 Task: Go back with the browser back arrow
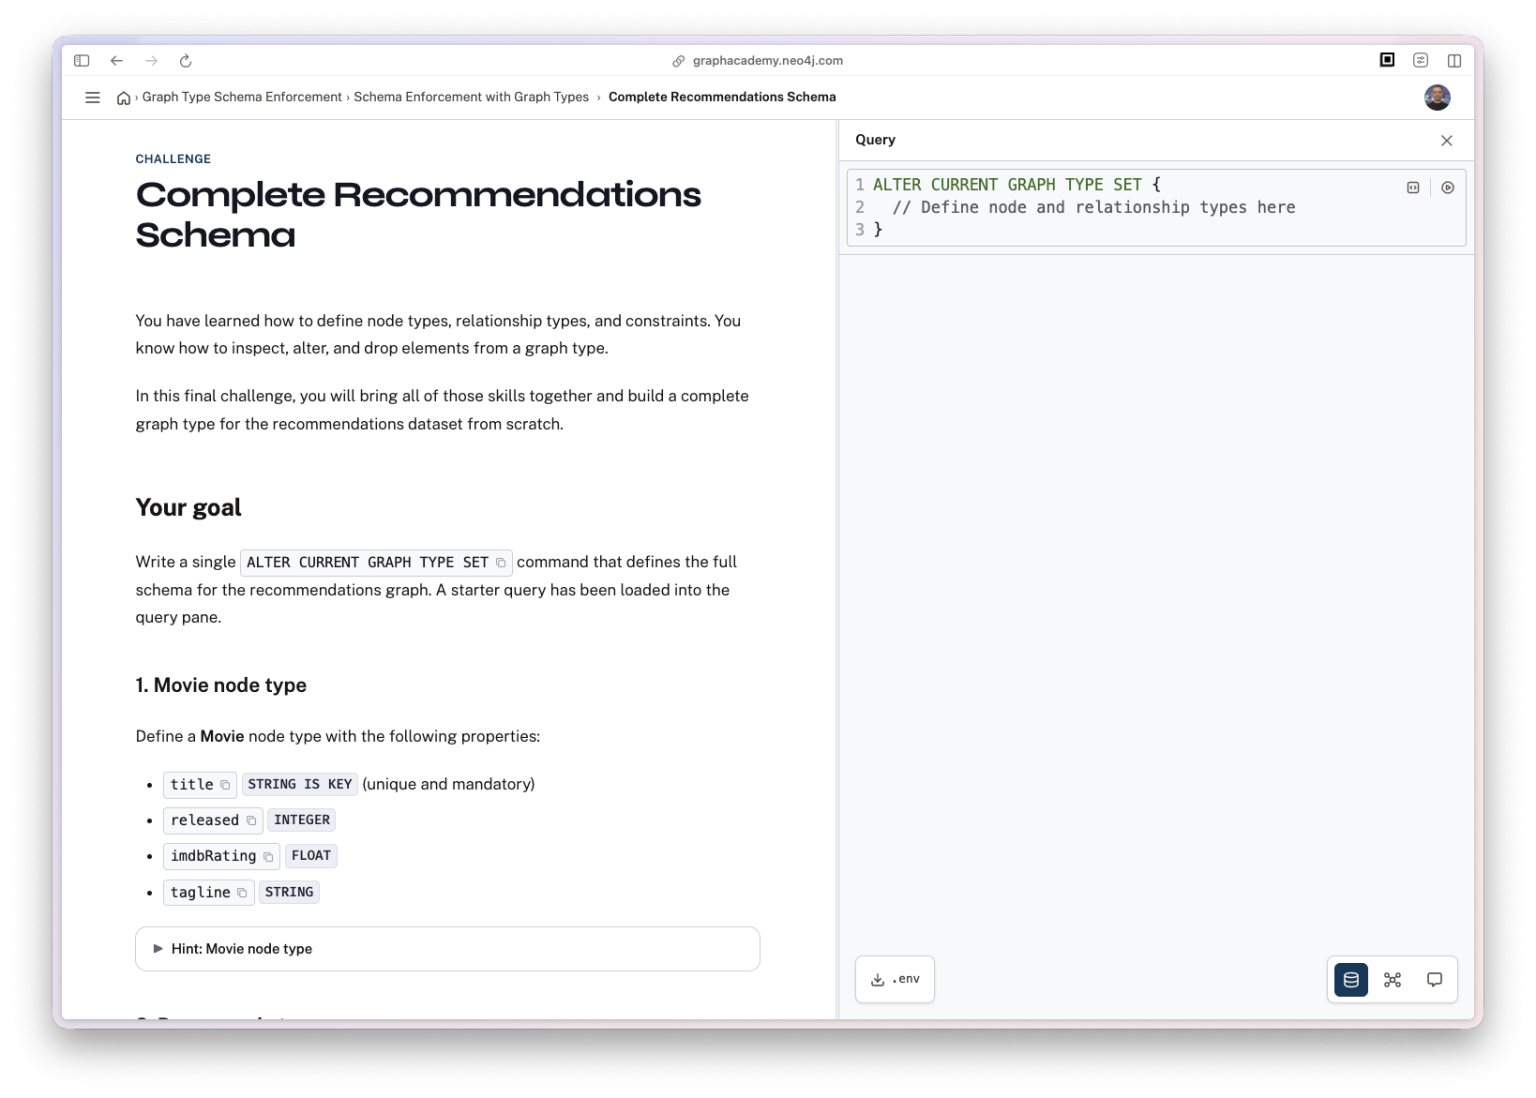(116, 61)
